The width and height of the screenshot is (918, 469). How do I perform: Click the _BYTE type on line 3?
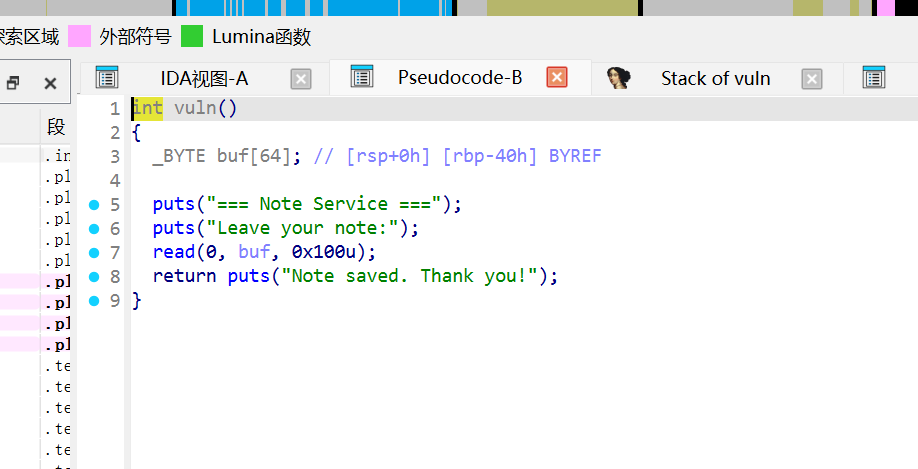click(x=179, y=156)
